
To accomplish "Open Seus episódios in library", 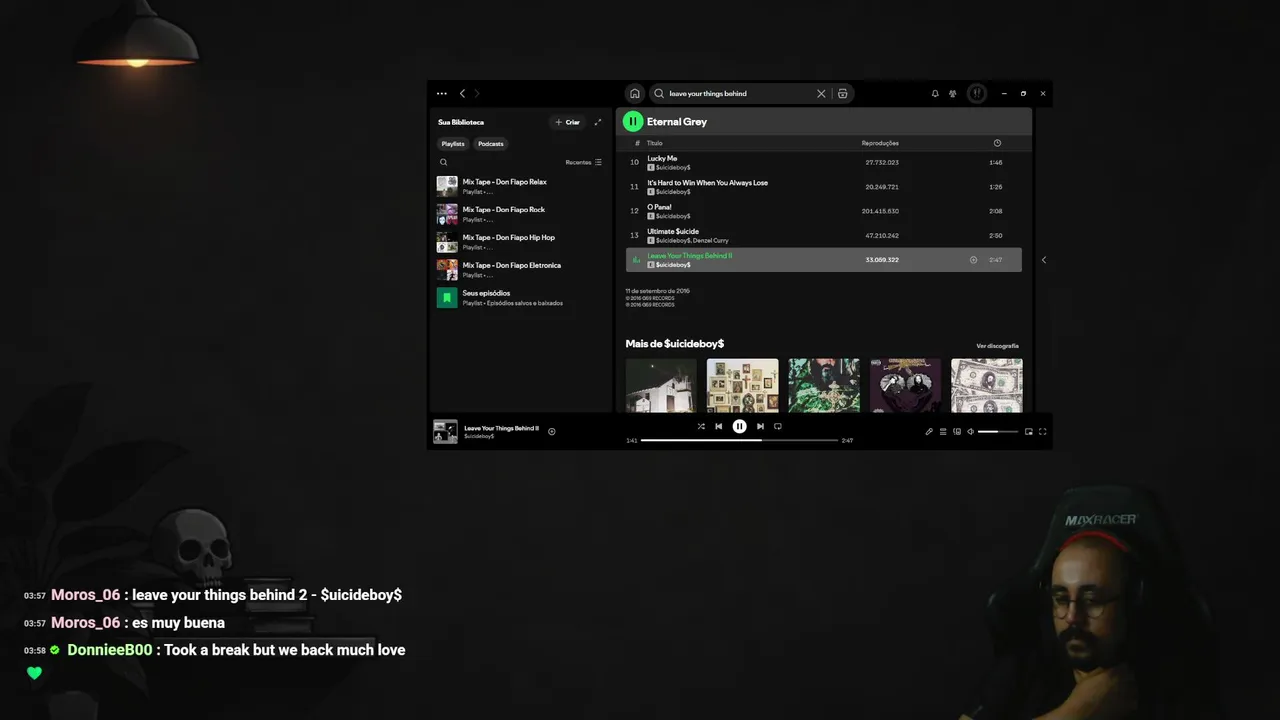I will [520, 298].
